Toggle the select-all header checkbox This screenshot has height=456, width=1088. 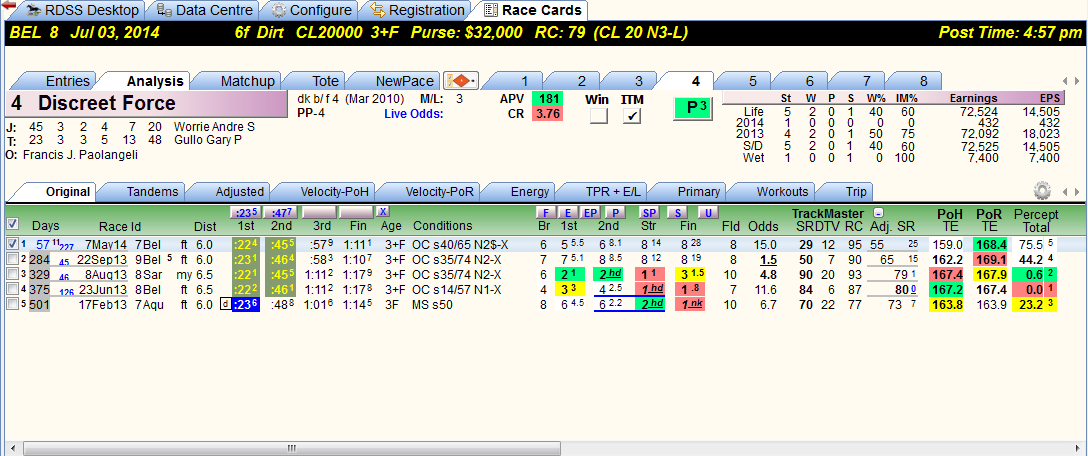tap(11, 224)
